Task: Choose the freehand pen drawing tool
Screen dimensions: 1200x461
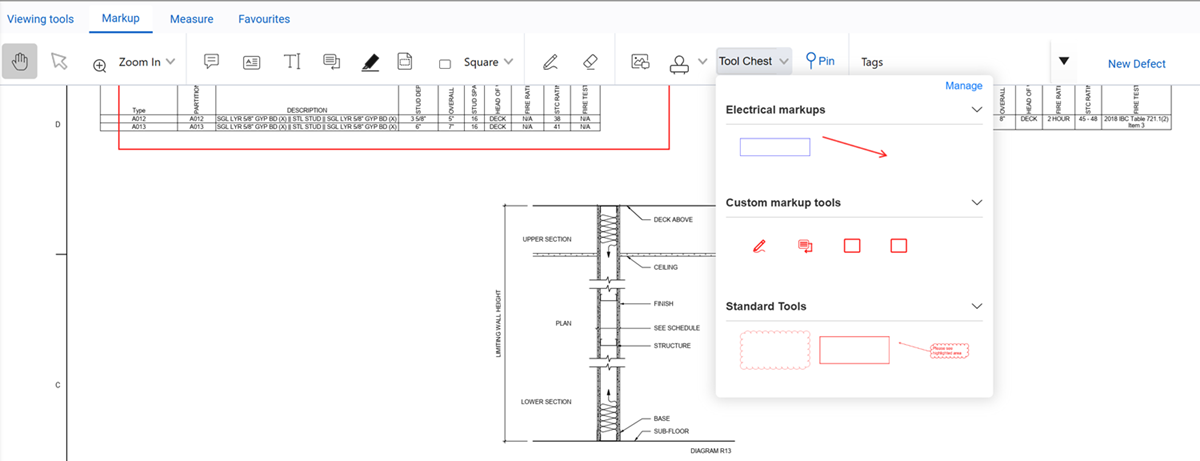Action: click(x=549, y=62)
